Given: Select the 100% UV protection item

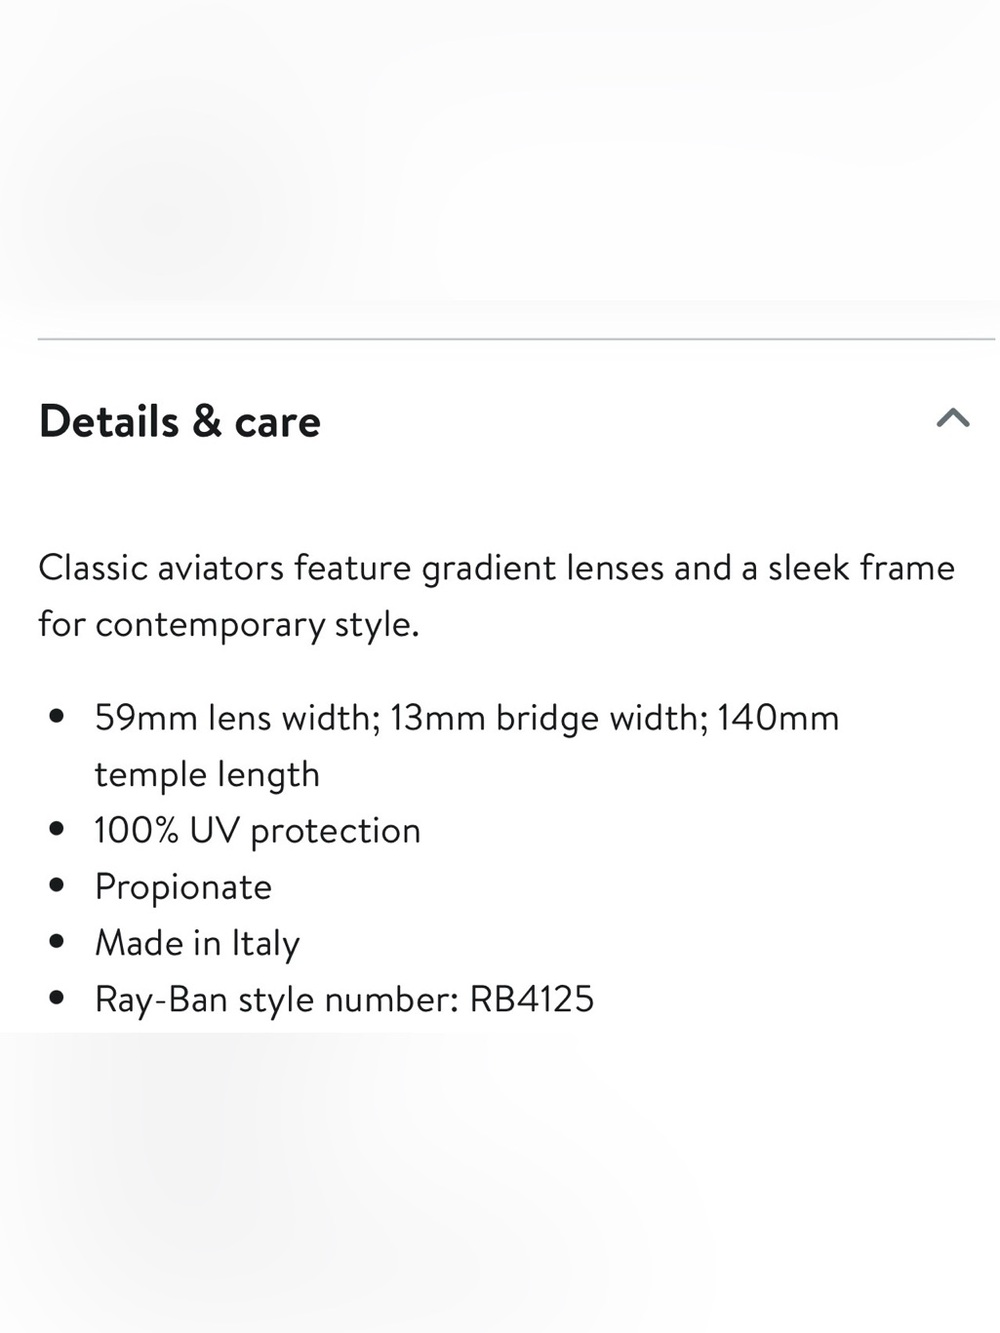Looking at the screenshot, I should click(258, 831).
